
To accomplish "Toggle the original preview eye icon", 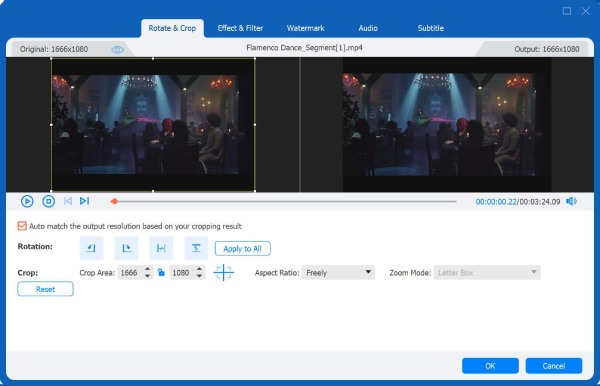I will pyautogui.click(x=117, y=50).
